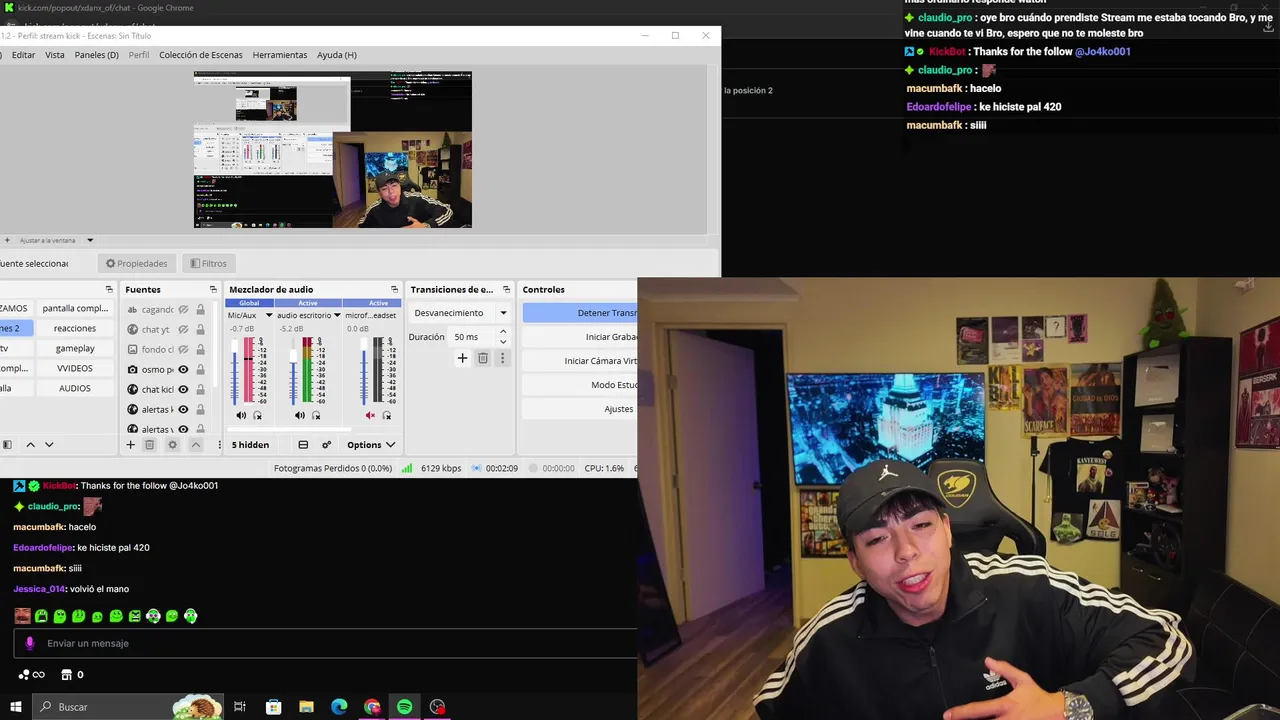Adjust the audio escritorio volume fader

tap(294, 371)
